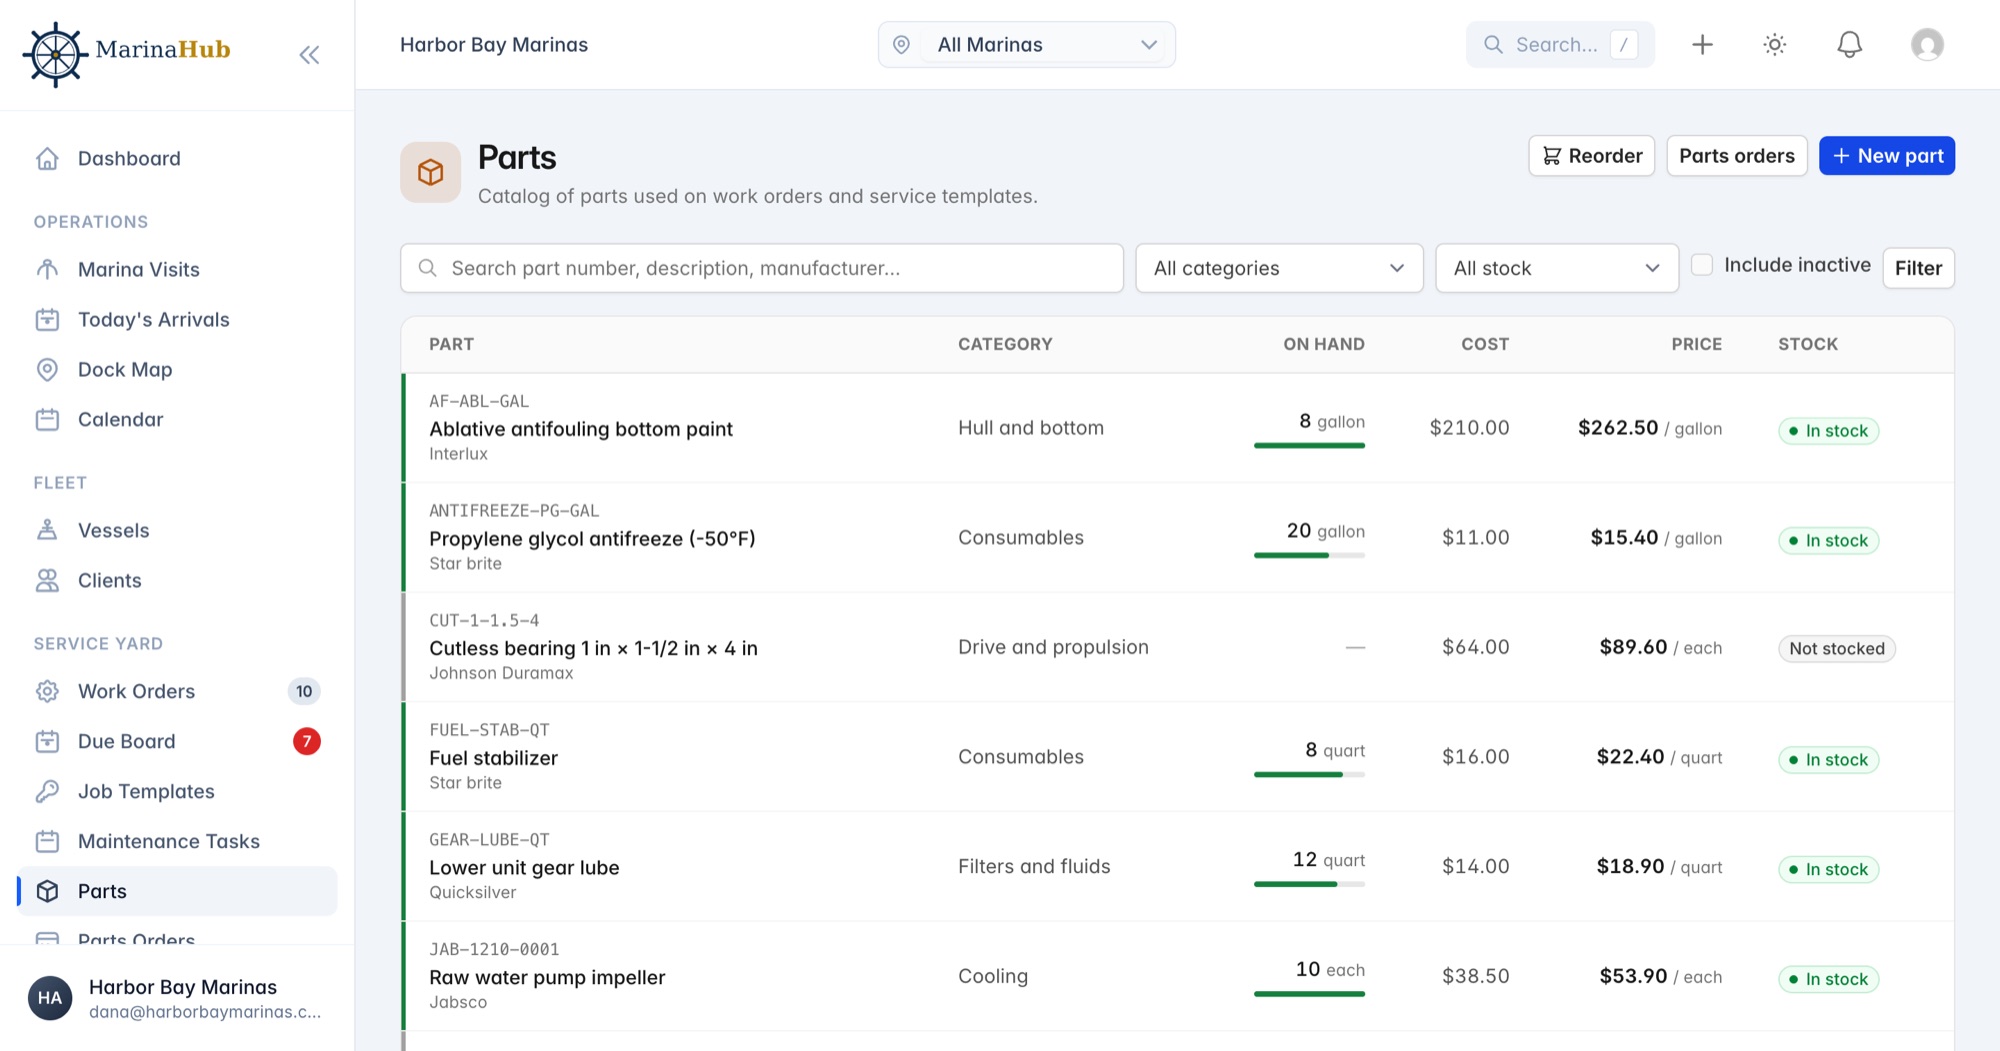The width and height of the screenshot is (2000, 1051).
Task: Click the ON HAND column header
Action: click(x=1324, y=344)
